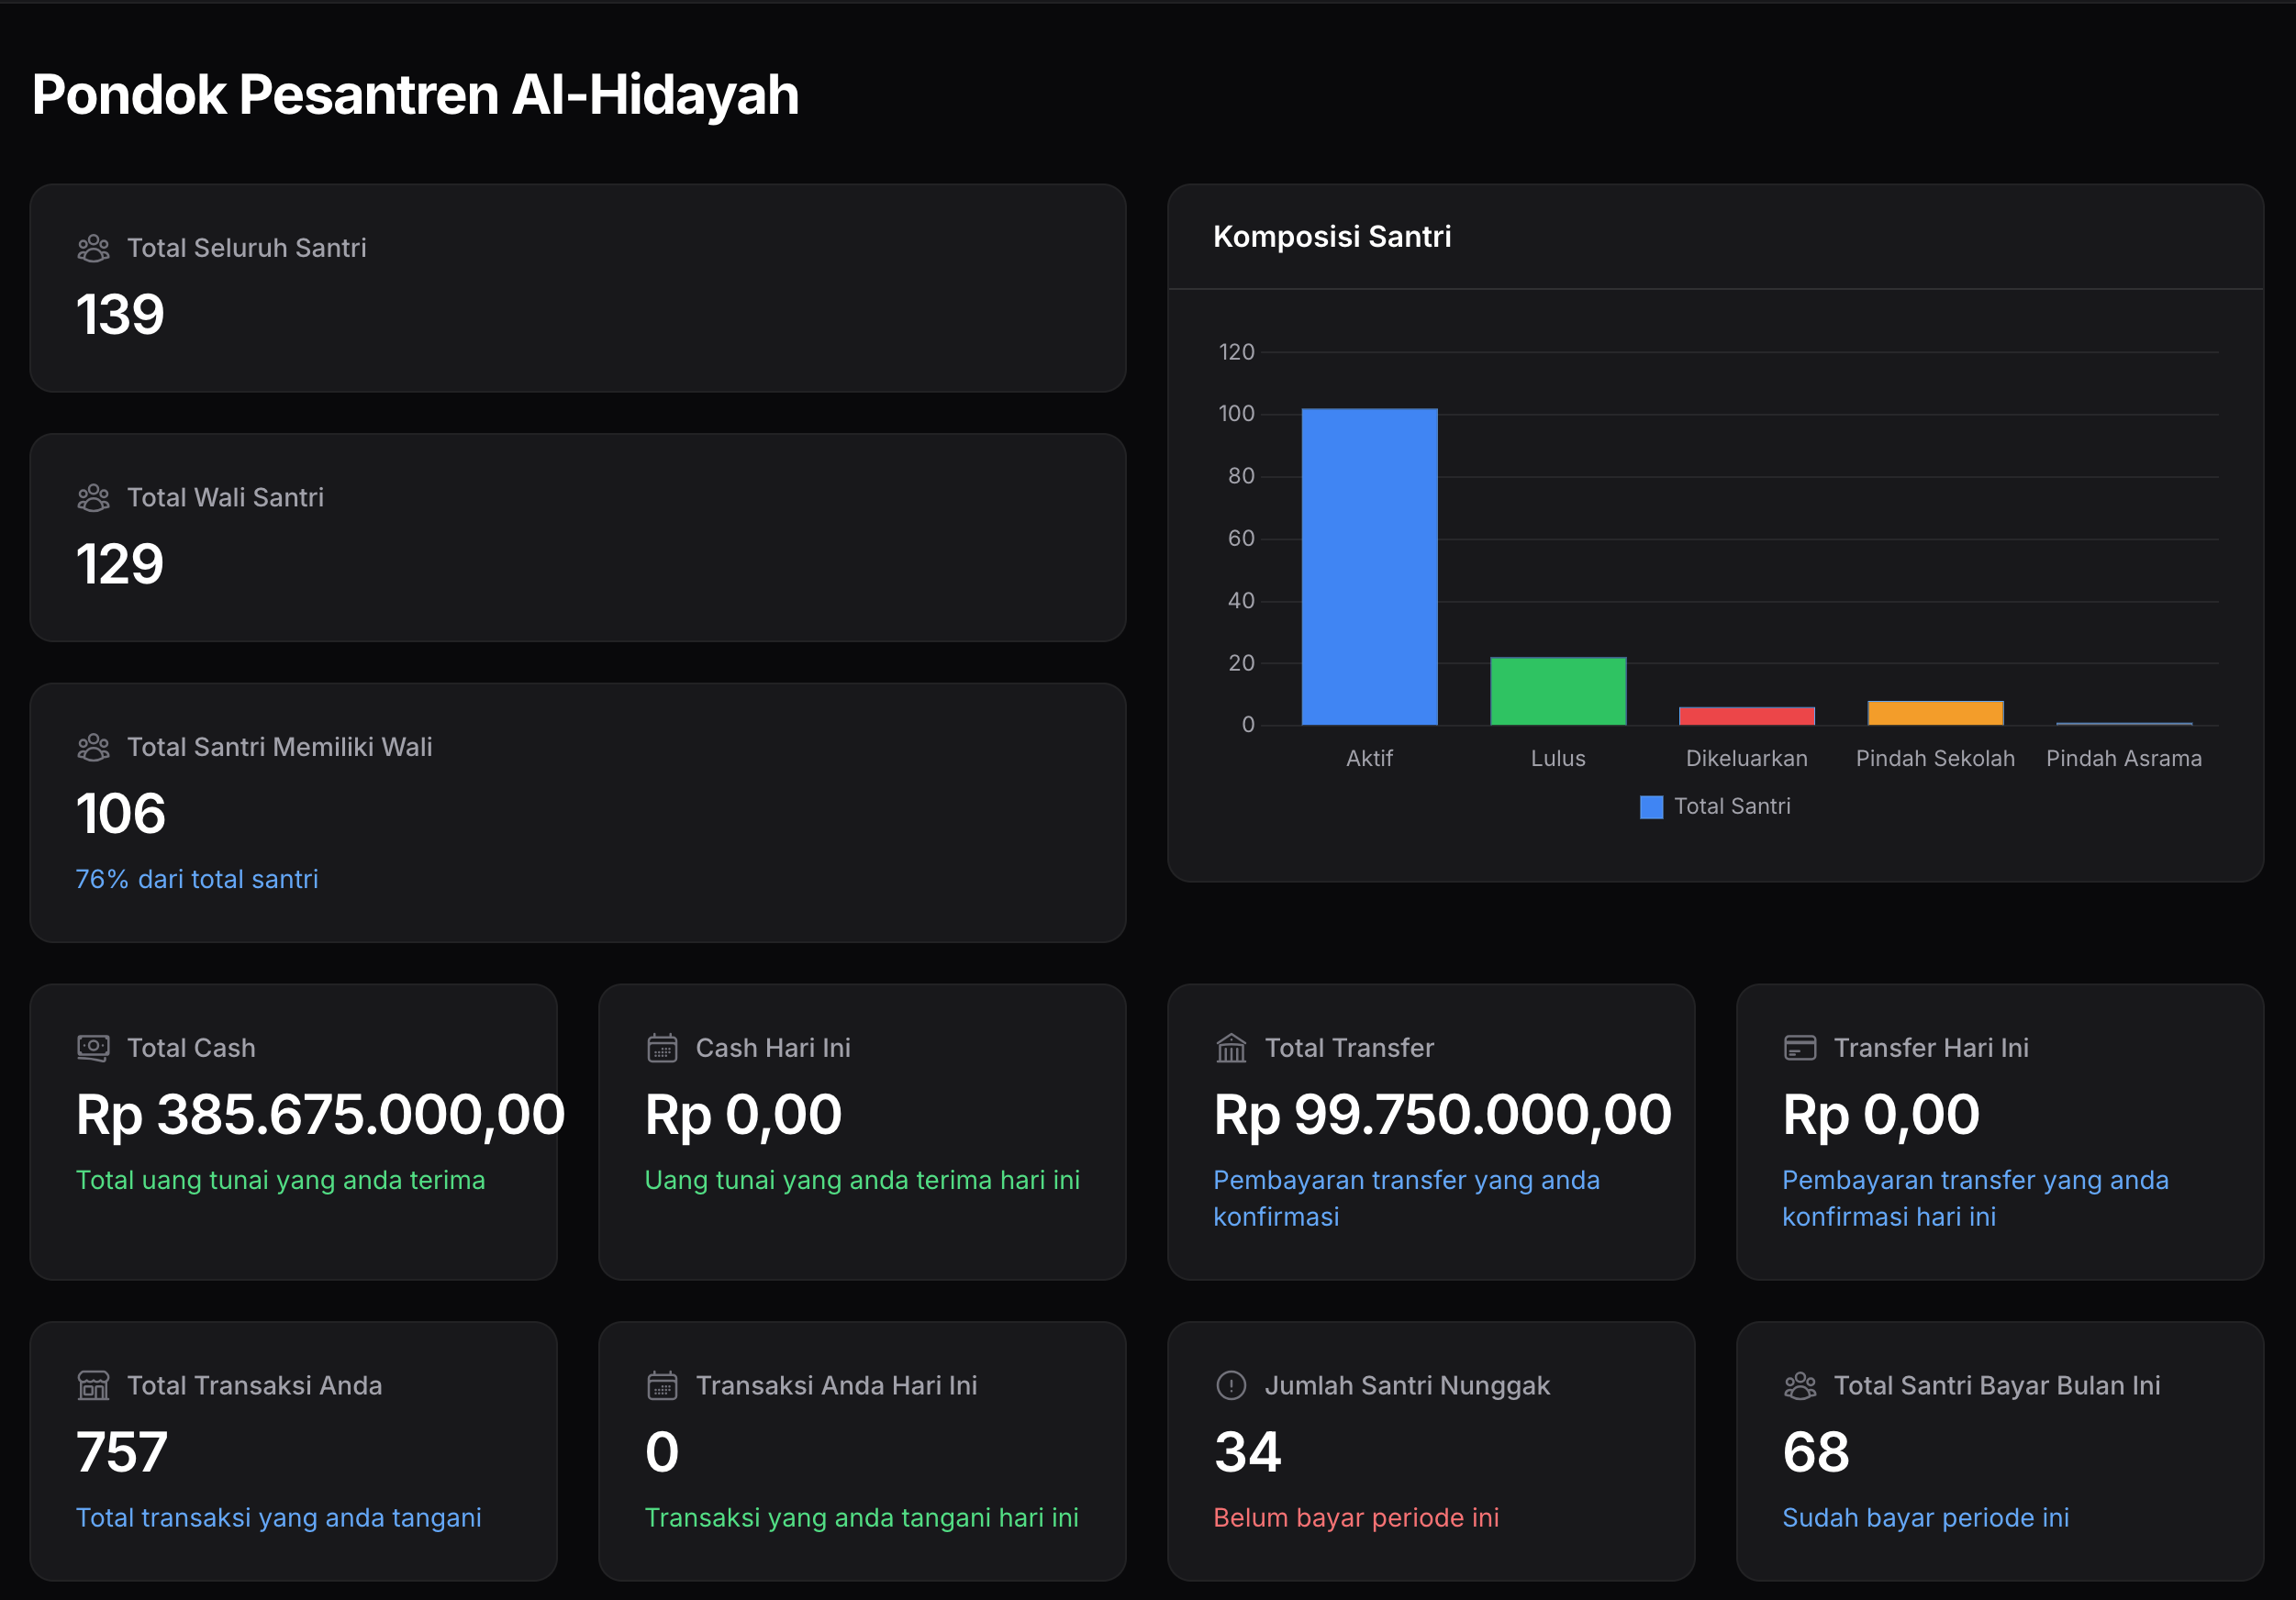Click the value 106 in Santri Memiliki Wali
The height and width of the screenshot is (1600, 2296).
[121, 813]
